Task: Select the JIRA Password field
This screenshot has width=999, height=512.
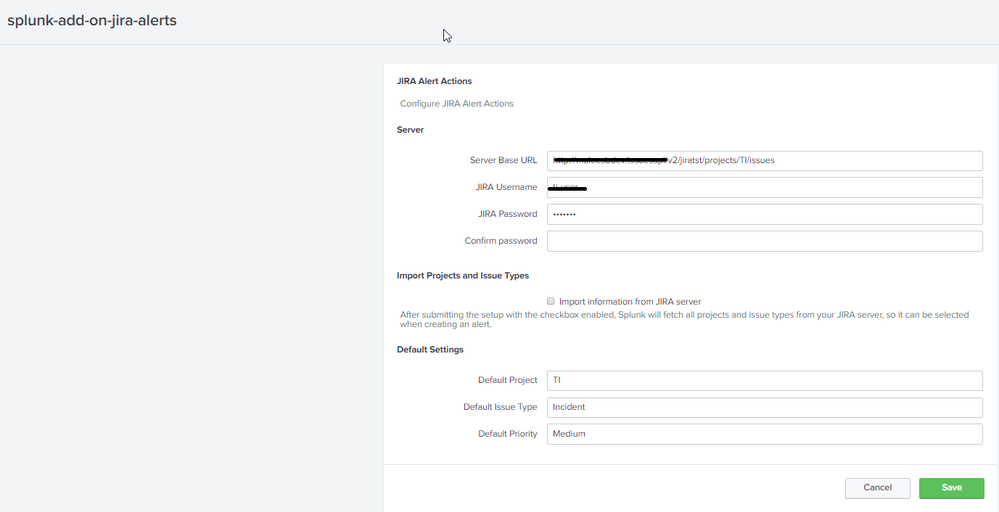Action: click(764, 214)
